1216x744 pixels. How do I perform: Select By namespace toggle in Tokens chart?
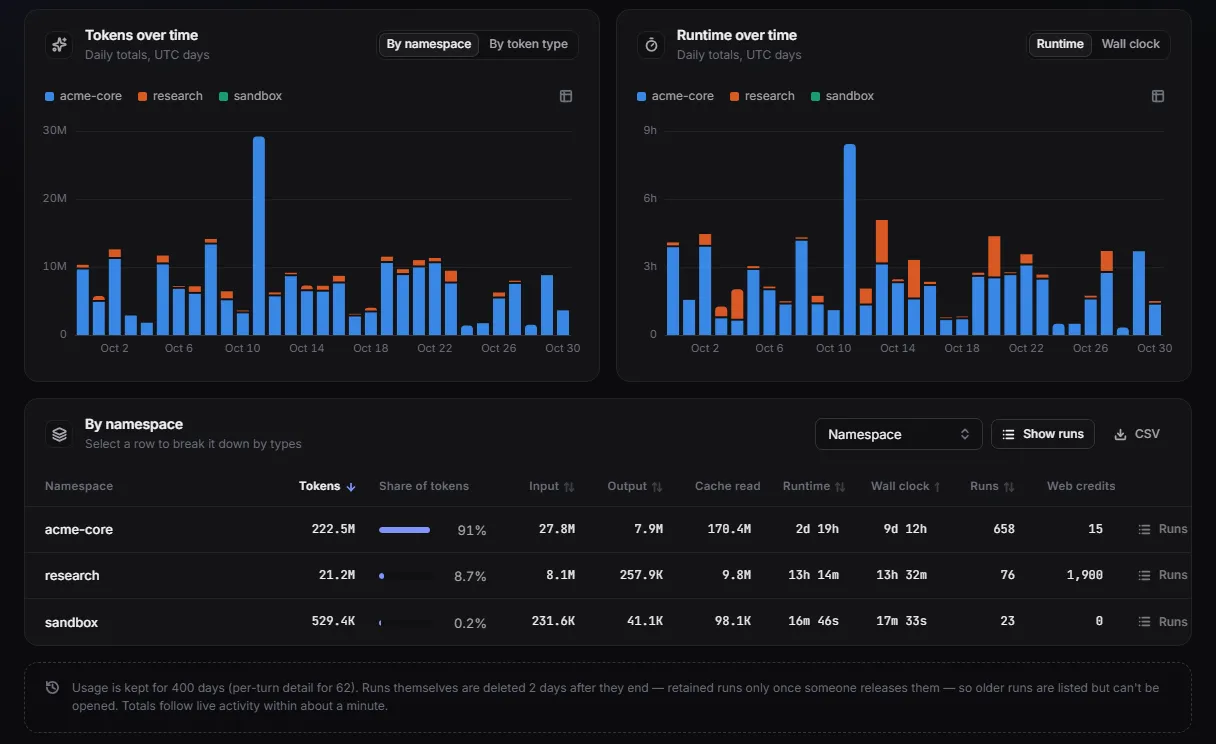tap(429, 44)
